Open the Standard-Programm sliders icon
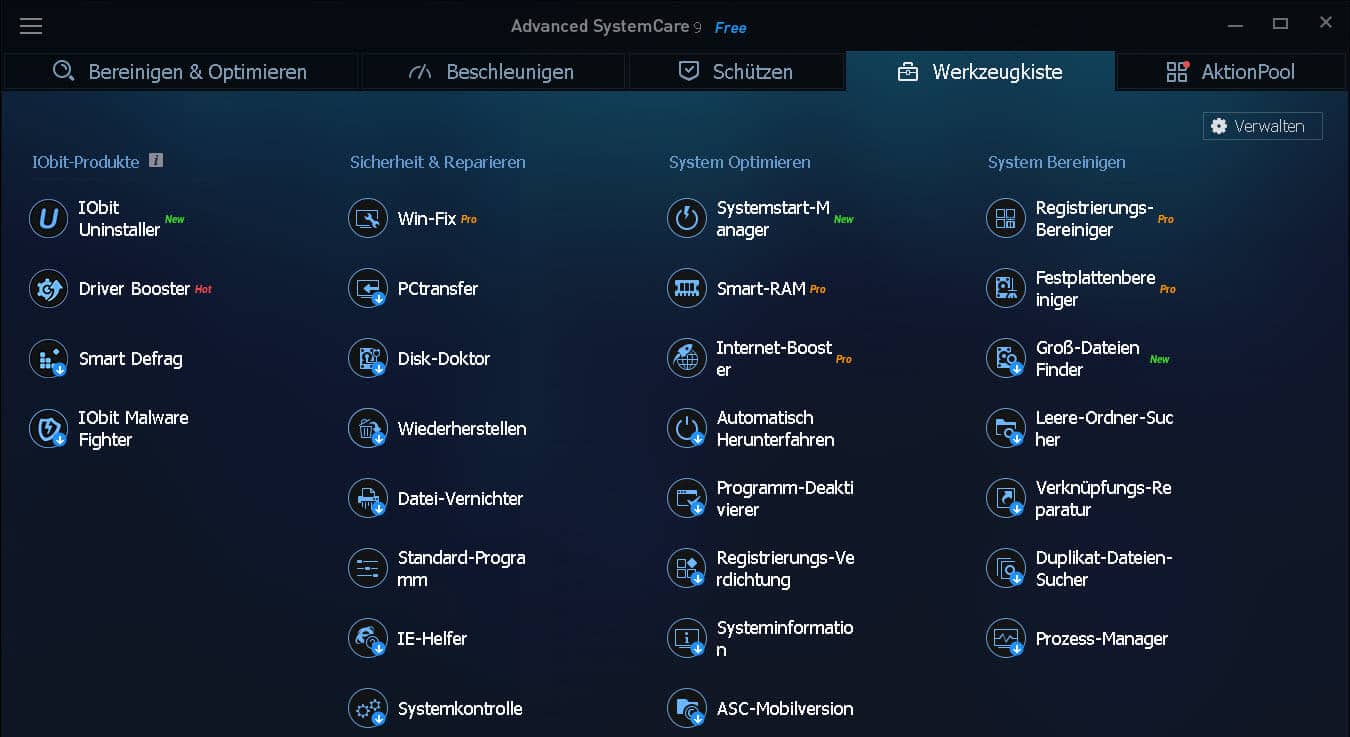 [x=367, y=568]
